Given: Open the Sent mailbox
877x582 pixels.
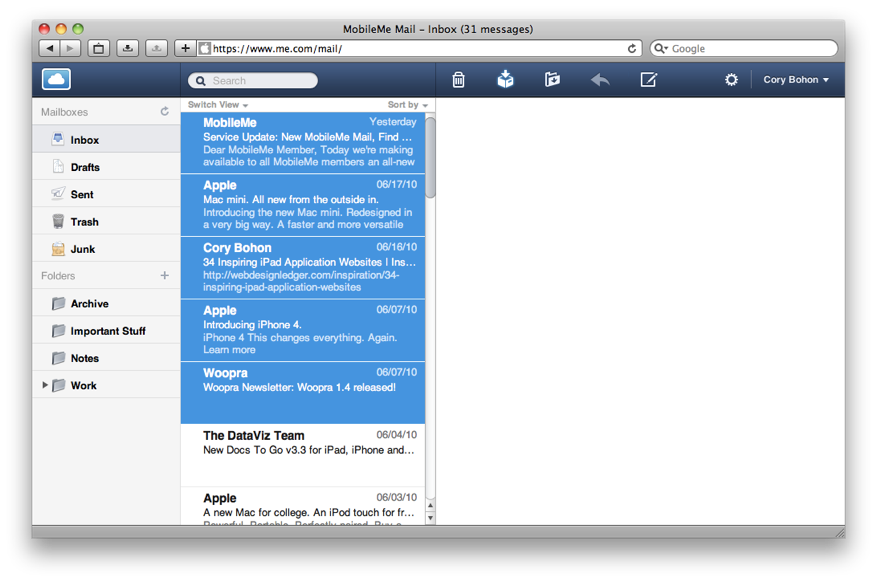Looking at the screenshot, I should (106, 194).
